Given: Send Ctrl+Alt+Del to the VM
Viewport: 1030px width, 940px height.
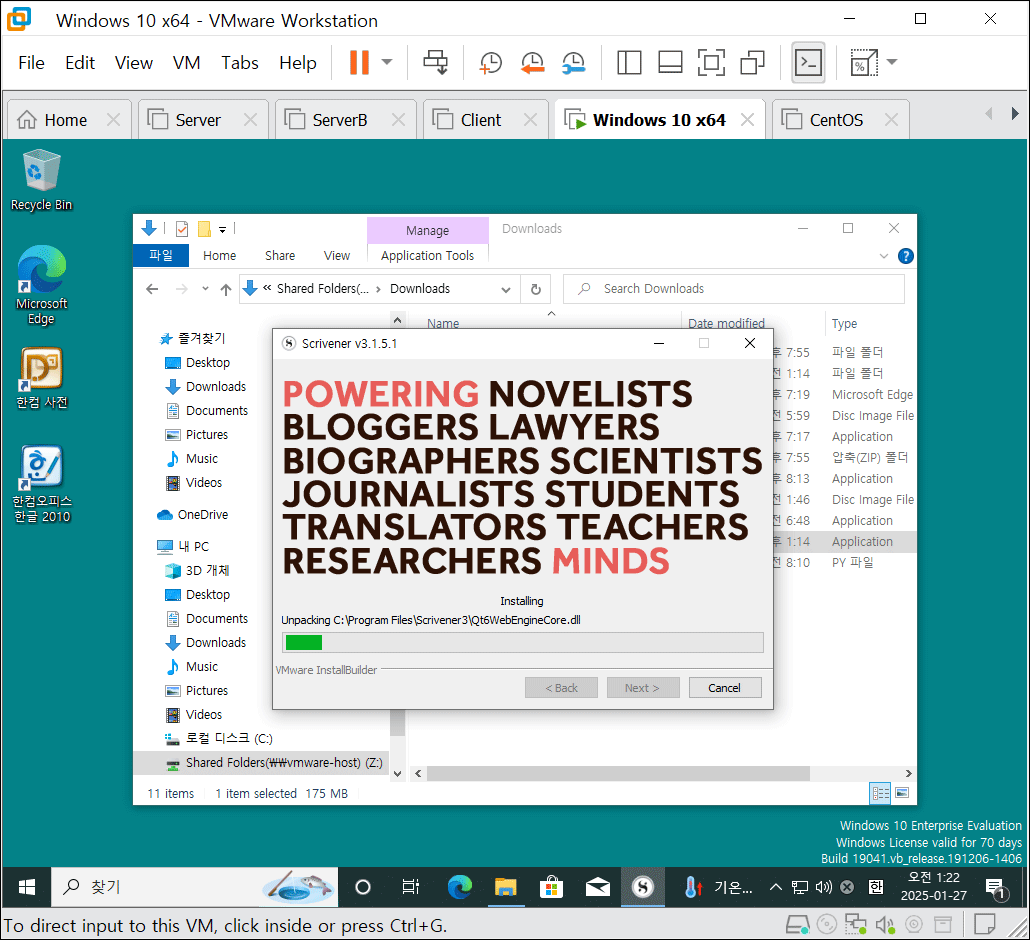Looking at the screenshot, I should click(435, 62).
